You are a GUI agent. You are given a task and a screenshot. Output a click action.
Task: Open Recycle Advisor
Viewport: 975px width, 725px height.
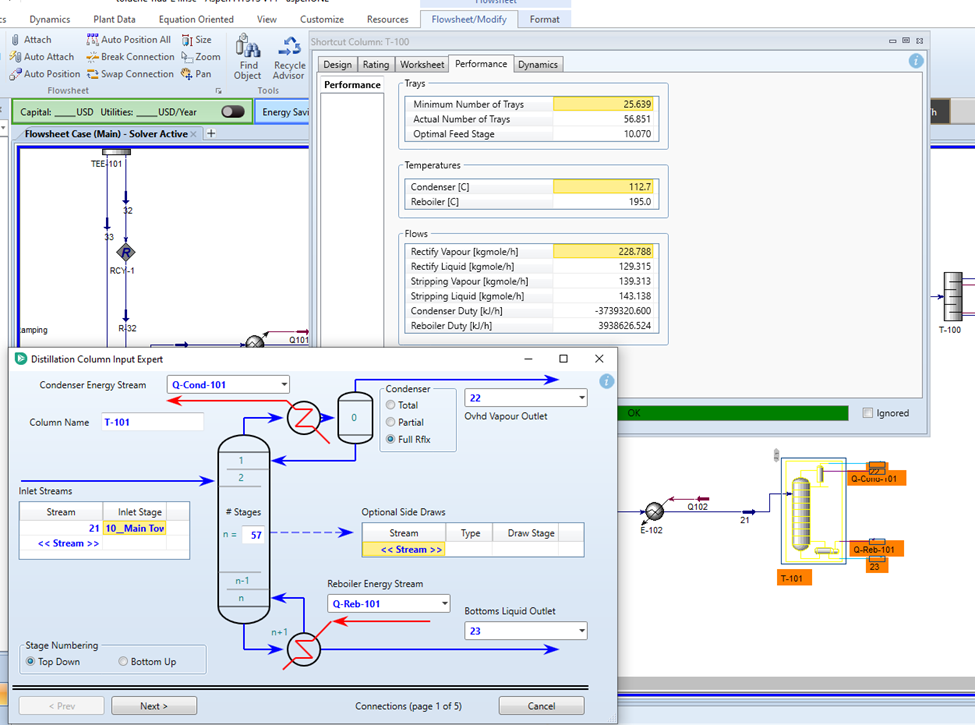pos(289,57)
